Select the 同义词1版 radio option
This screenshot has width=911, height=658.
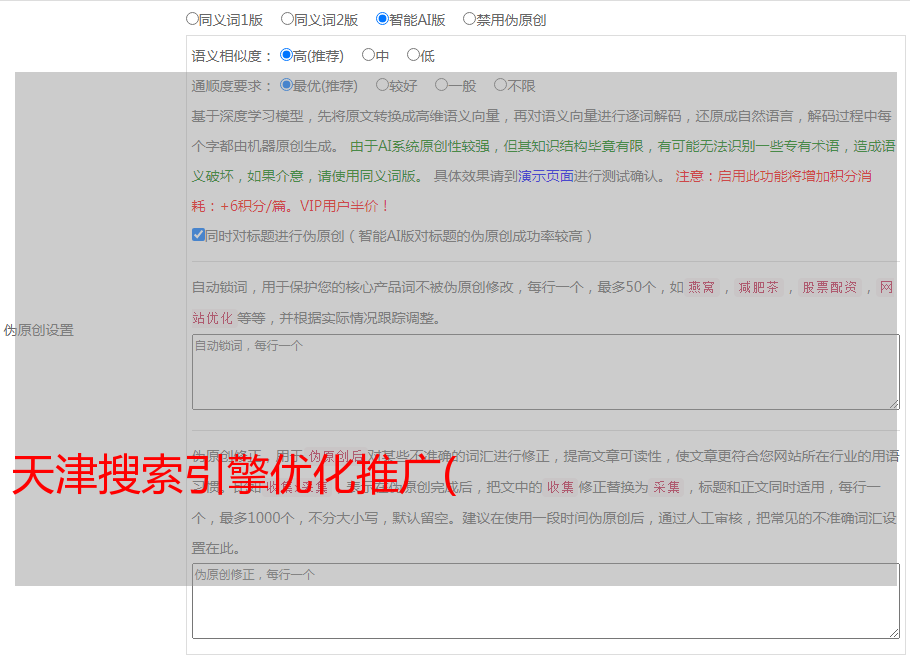[193, 19]
